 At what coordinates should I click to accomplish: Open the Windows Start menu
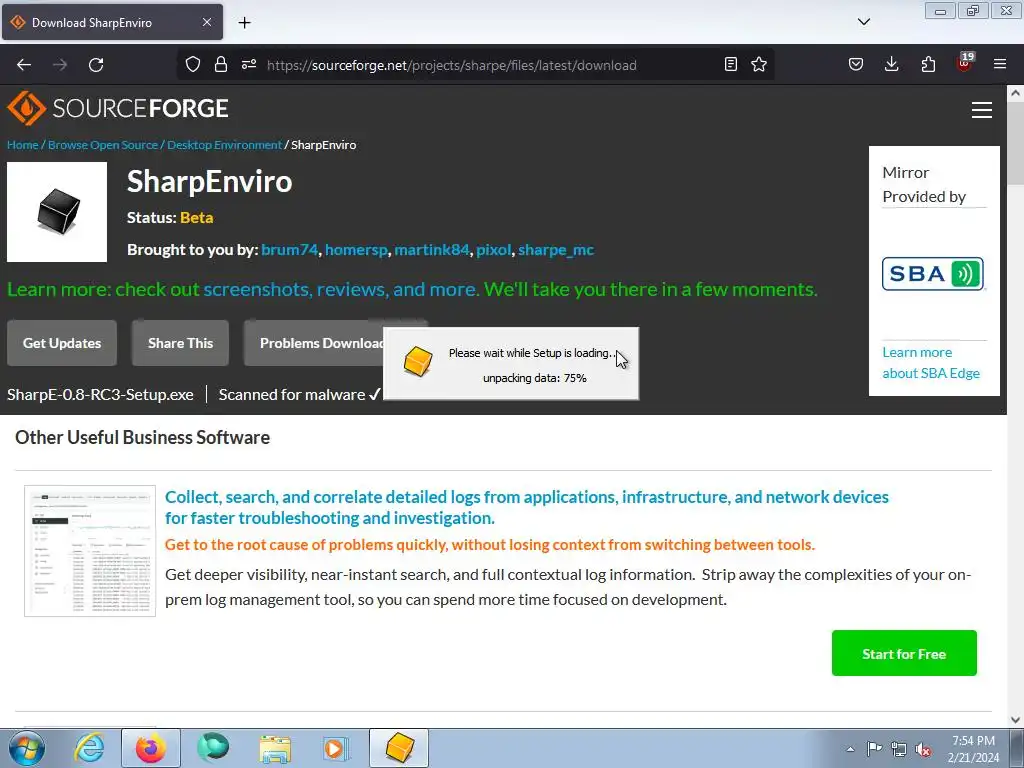(x=27, y=748)
